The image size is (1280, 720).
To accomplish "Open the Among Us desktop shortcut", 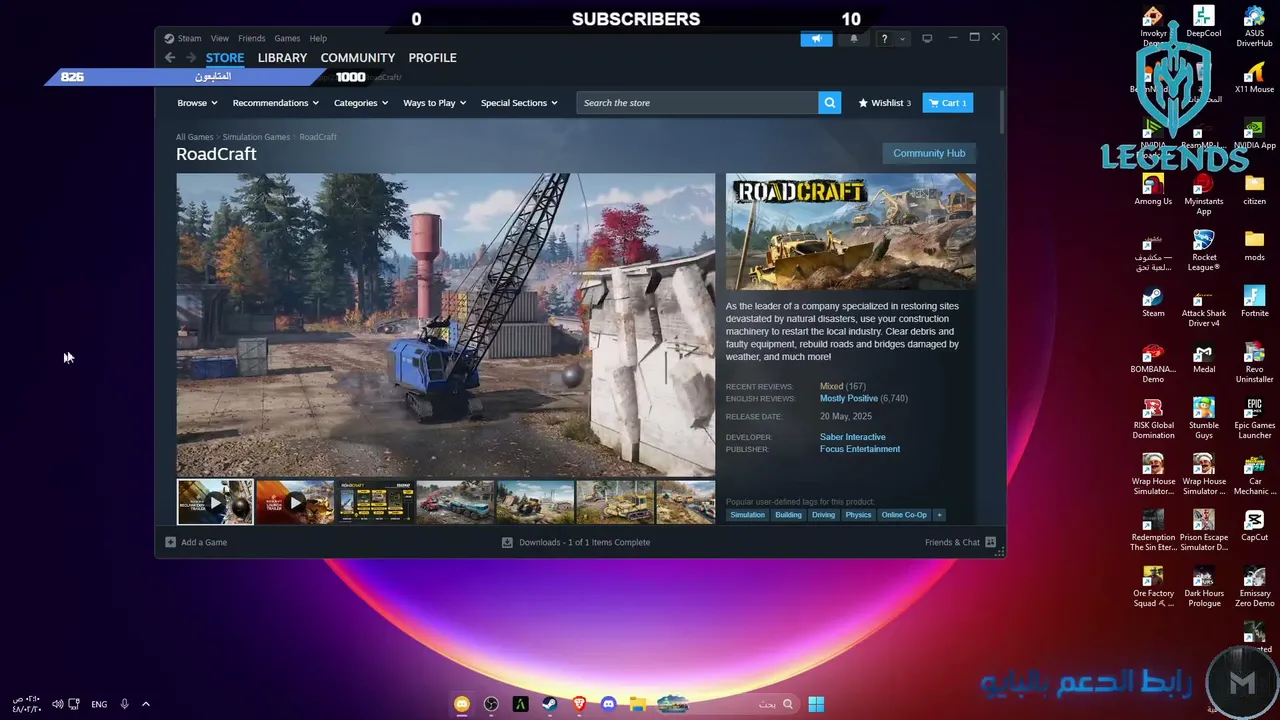I will pos(1153,190).
